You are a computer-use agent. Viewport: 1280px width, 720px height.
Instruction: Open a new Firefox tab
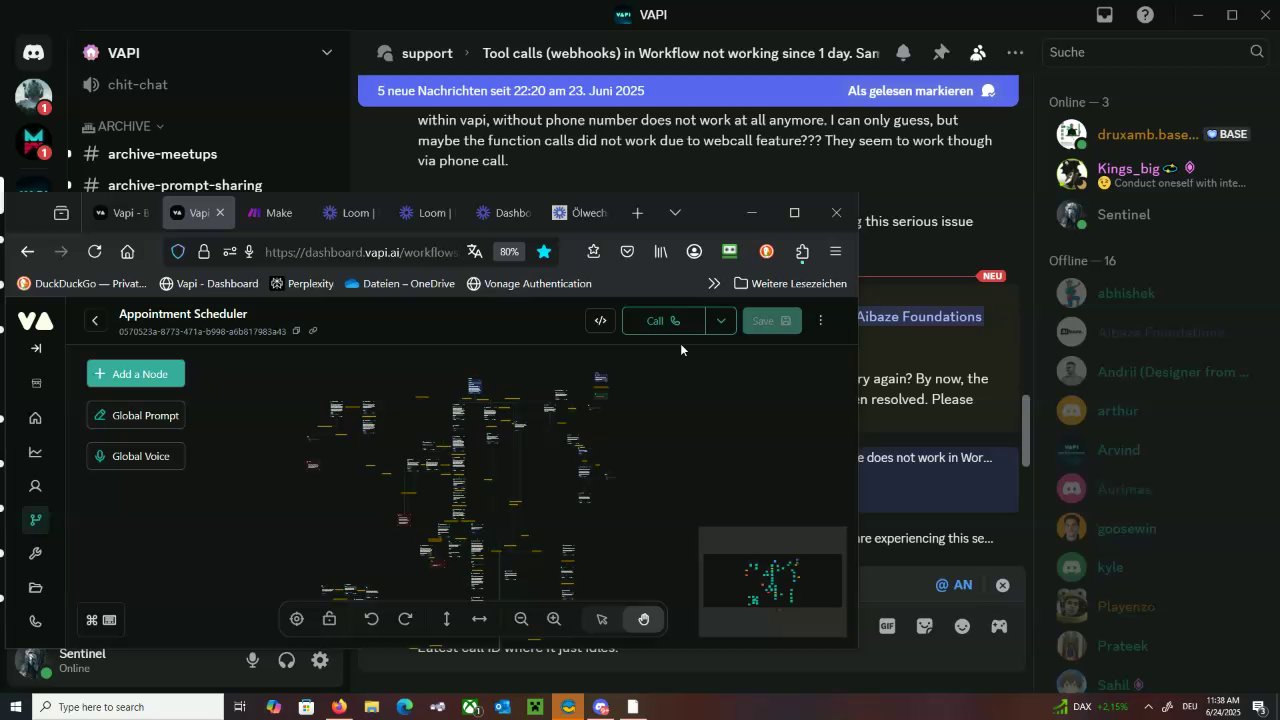point(637,213)
